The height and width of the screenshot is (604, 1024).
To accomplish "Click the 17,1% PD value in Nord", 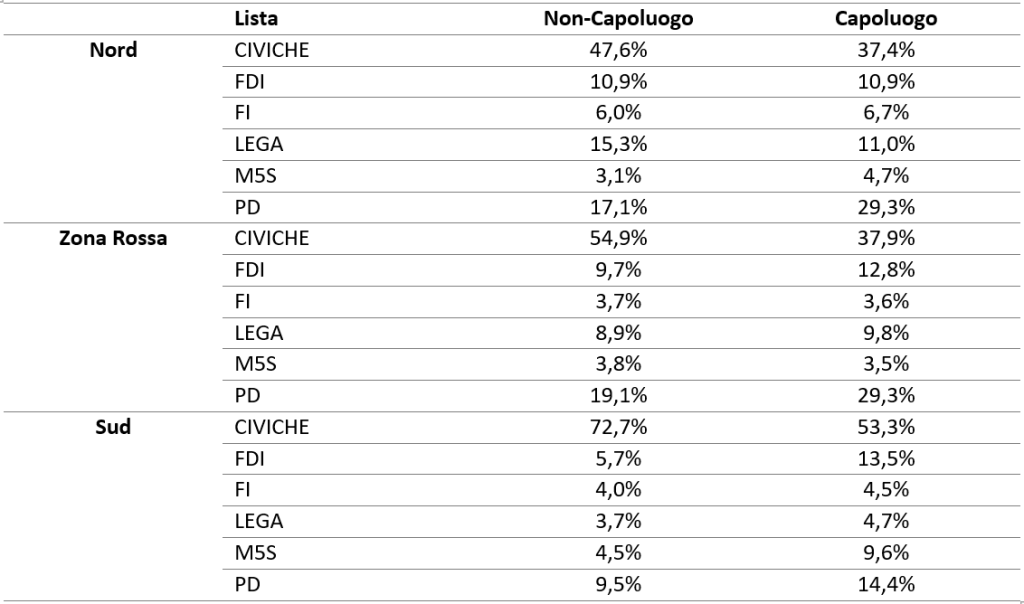I will coord(618,208).
